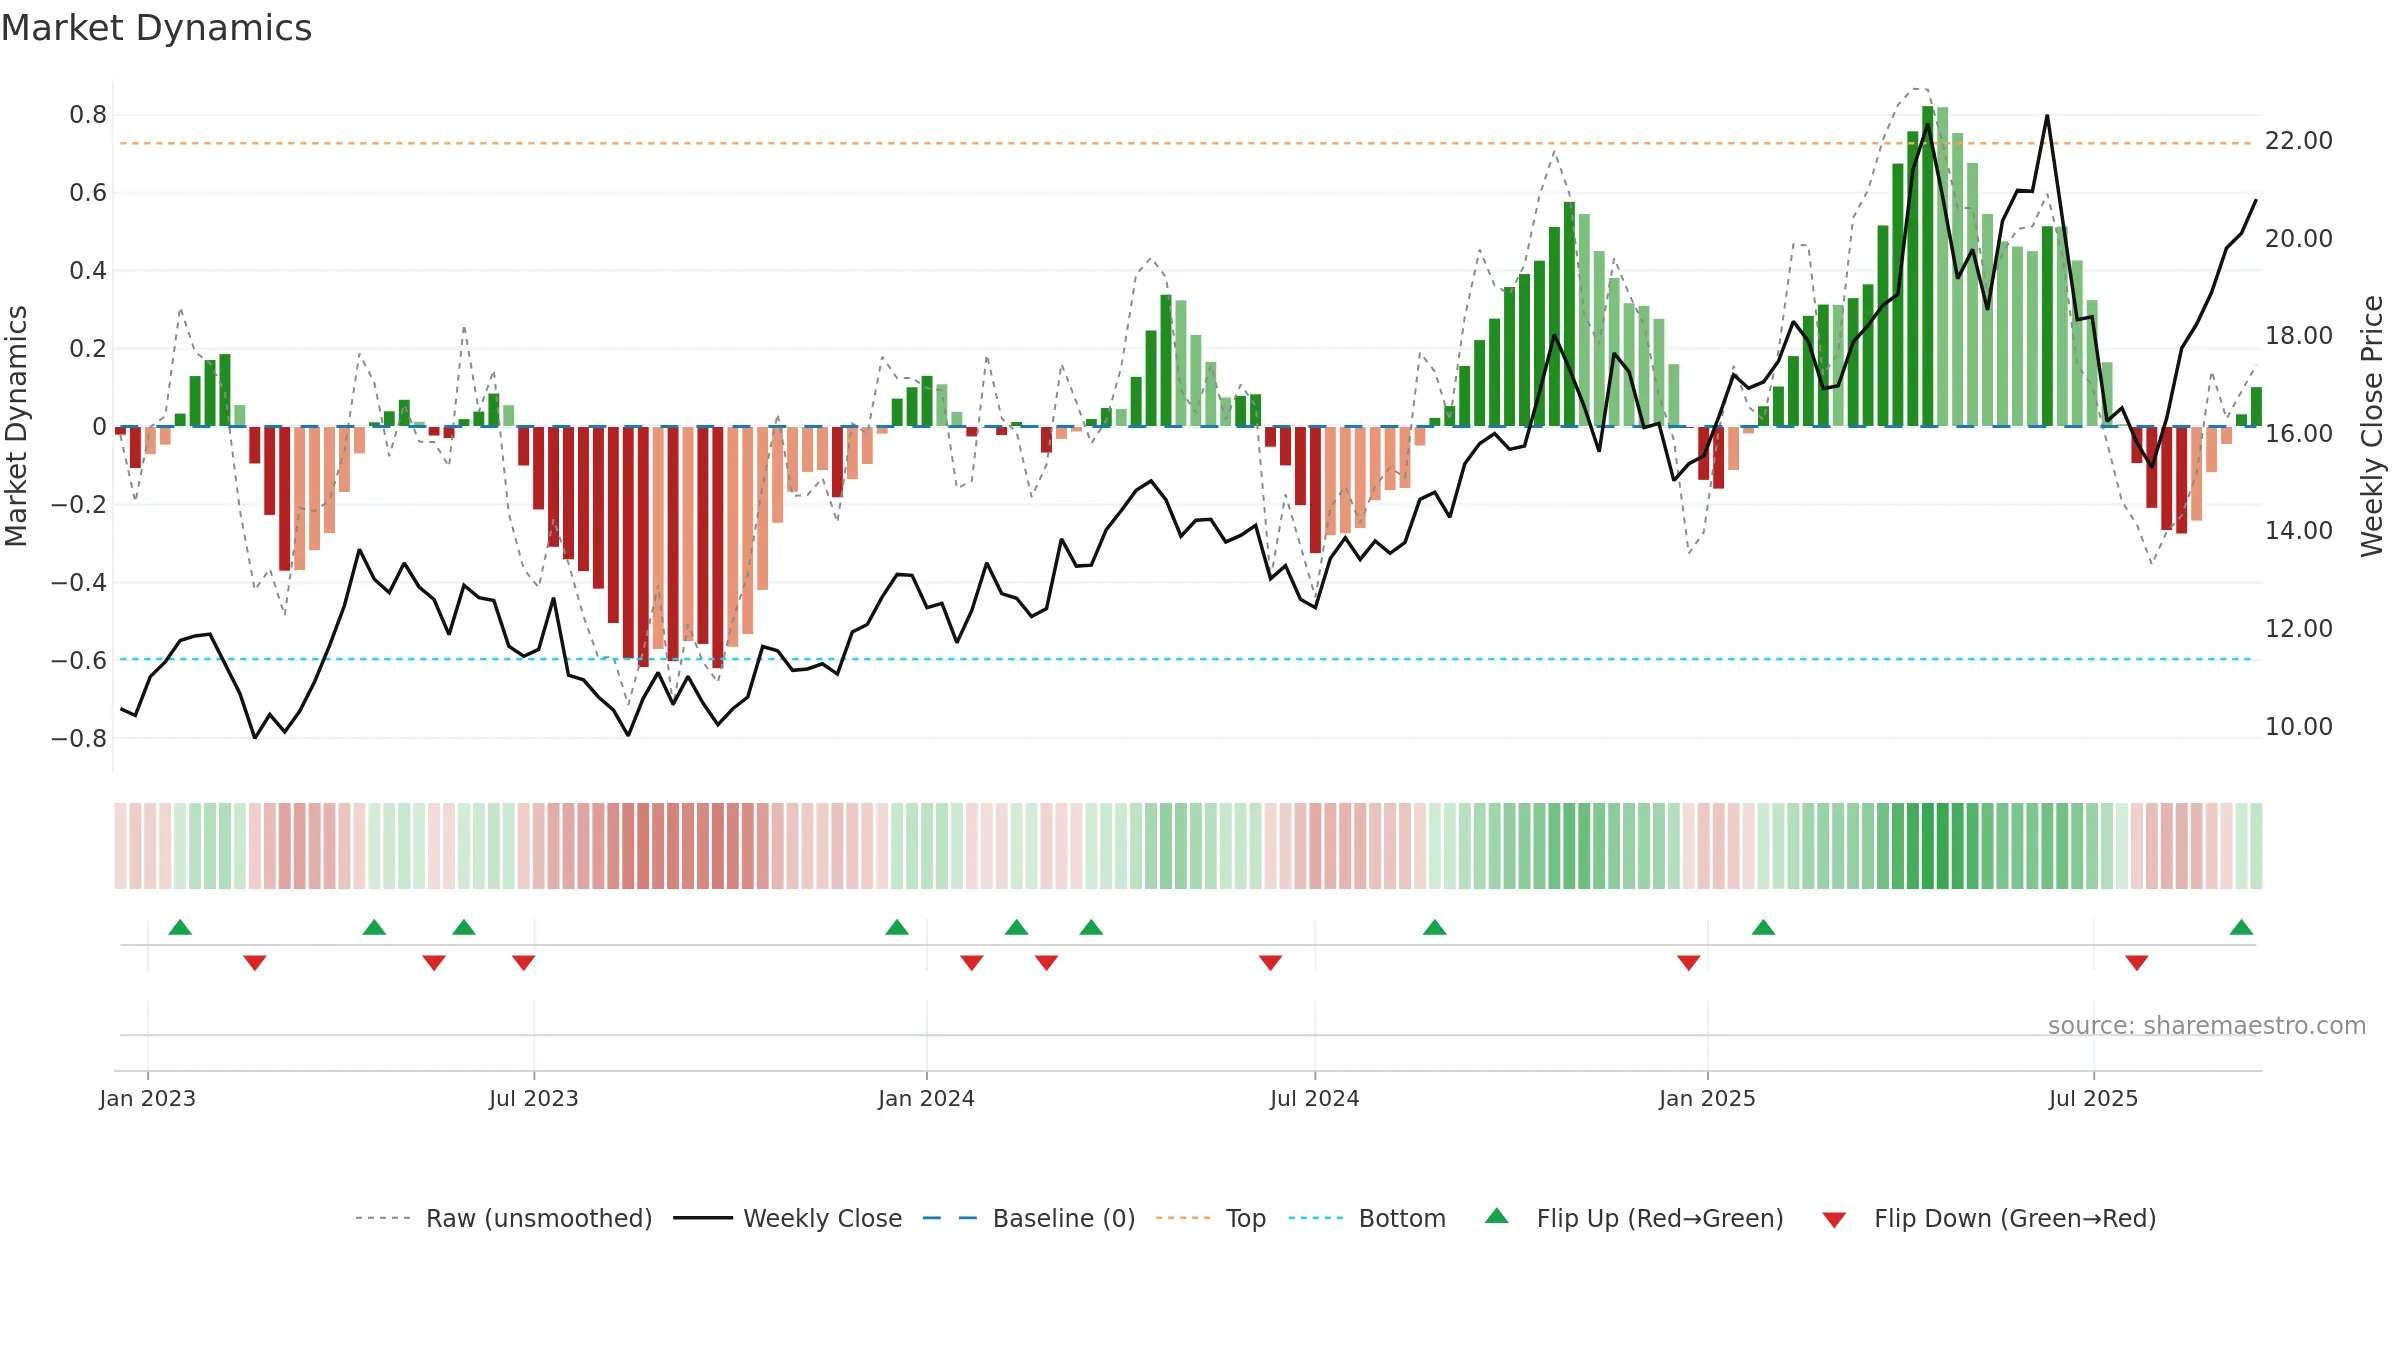The image size is (2400, 1350).
Task: Toggle the Weekly Close legend entry
Action: click(787, 1218)
